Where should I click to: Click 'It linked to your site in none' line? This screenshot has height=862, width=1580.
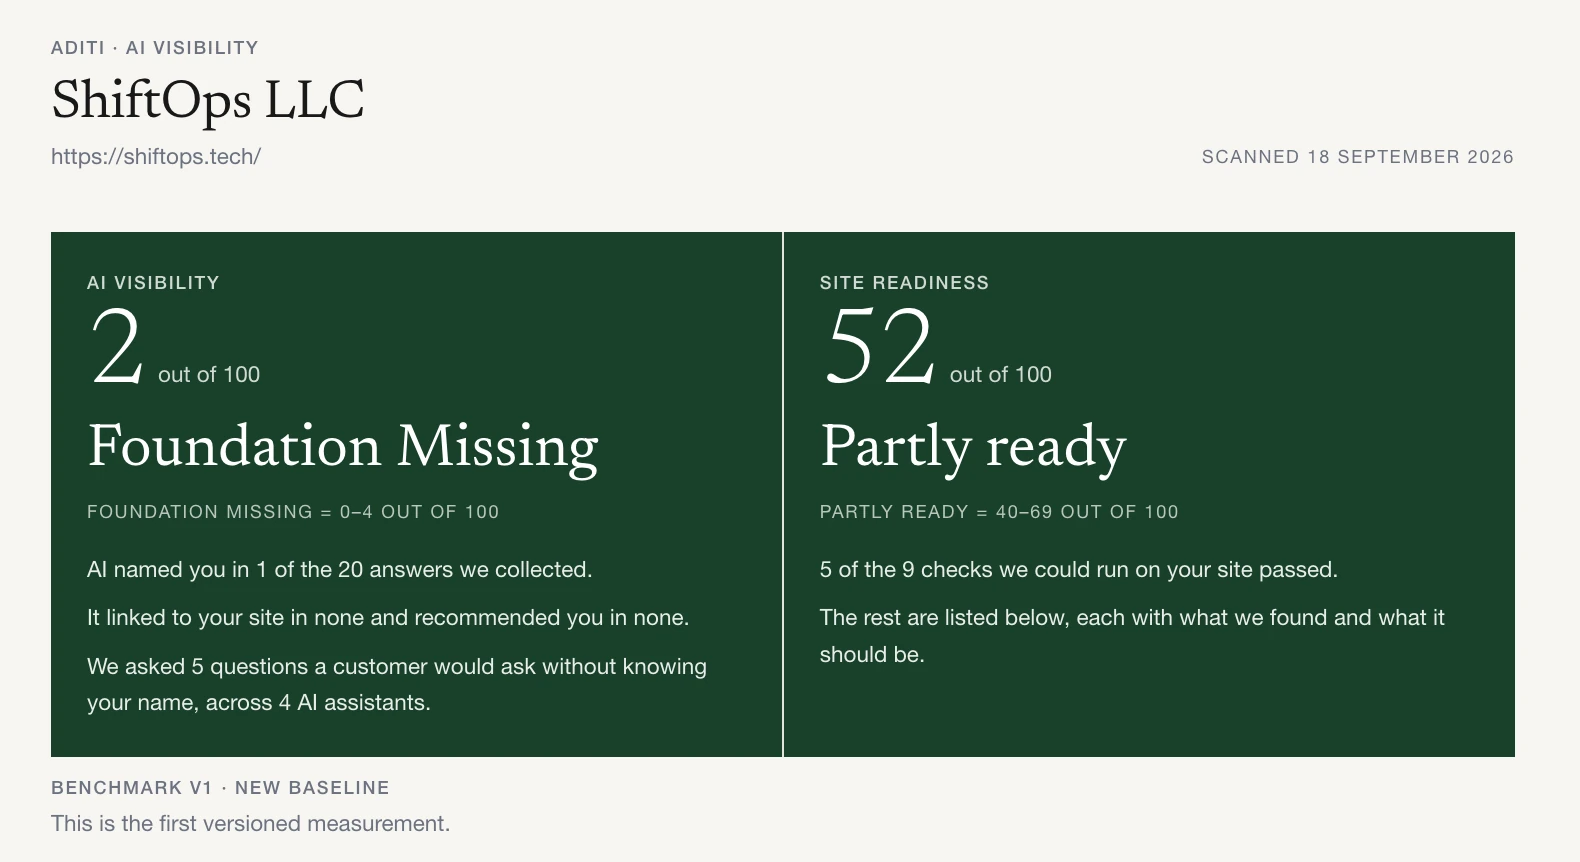[x=388, y=617]
